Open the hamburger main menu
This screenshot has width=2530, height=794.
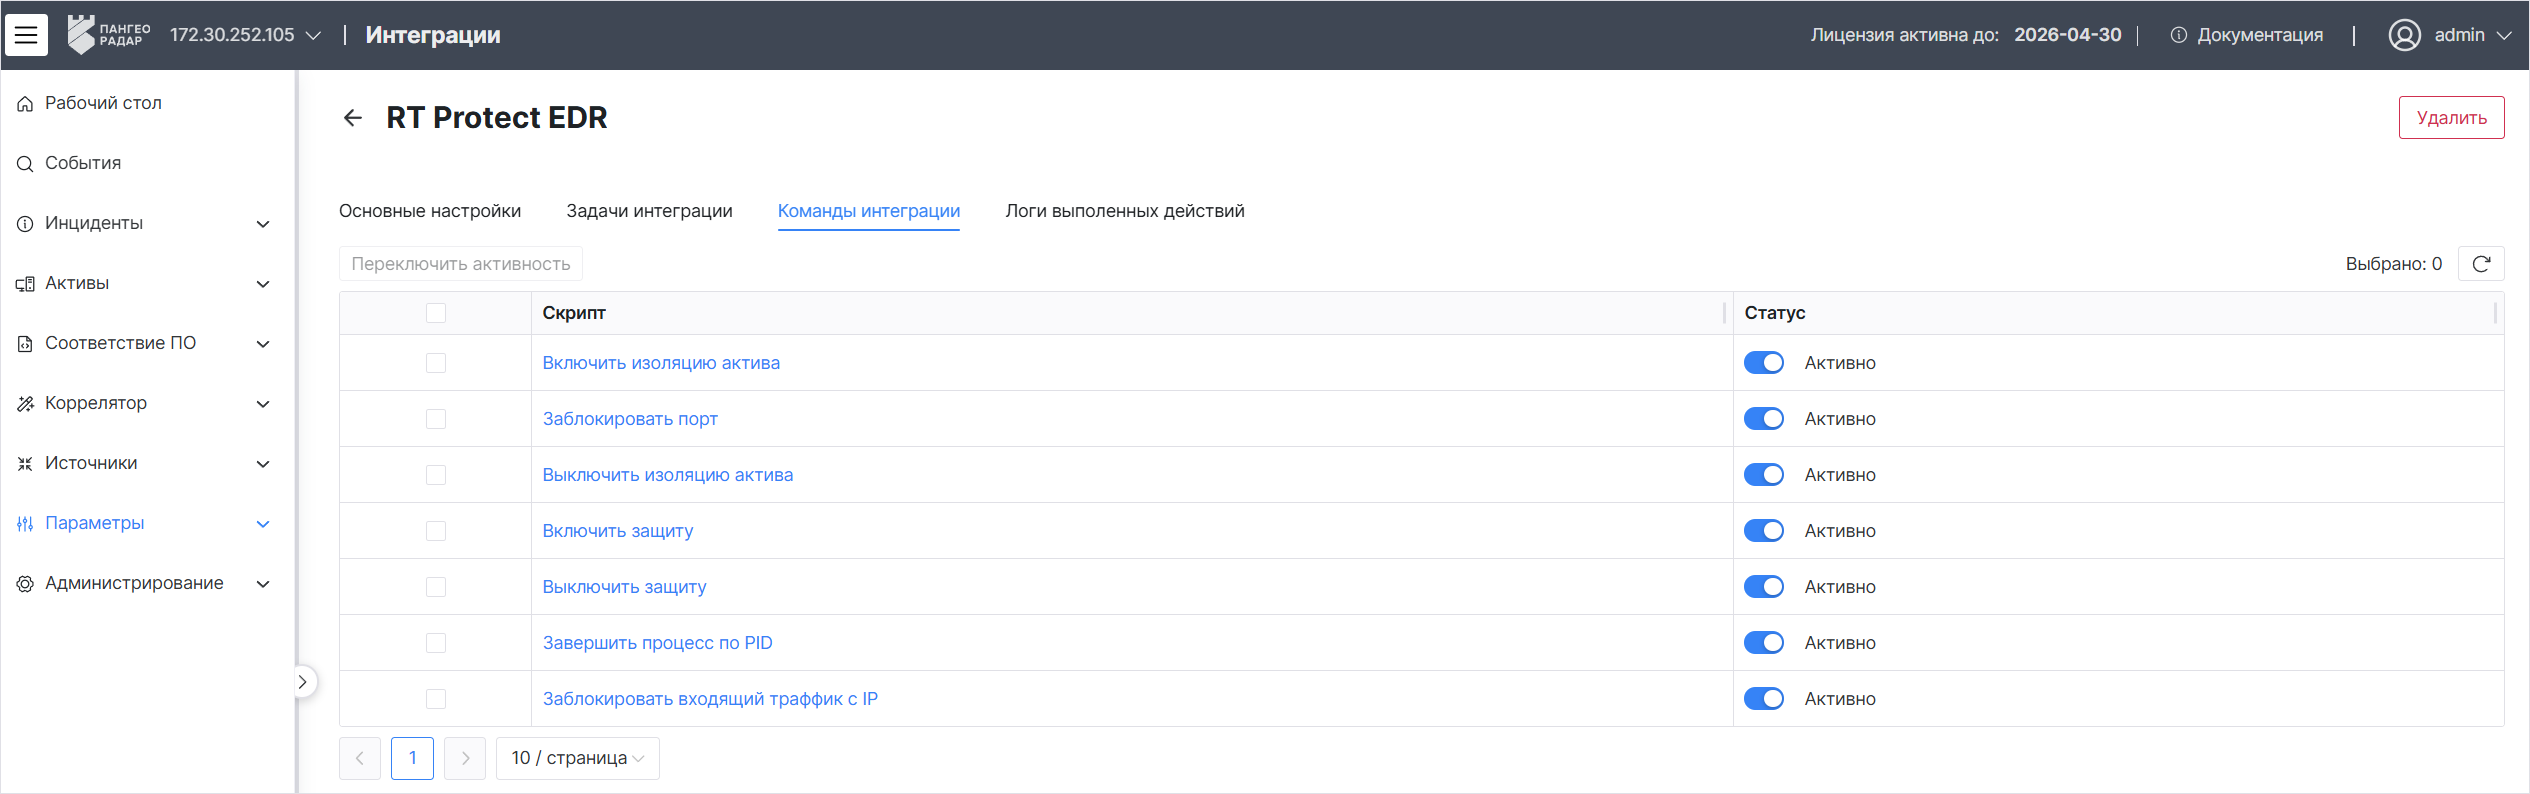pyautogui.click(x=26, y=35)
